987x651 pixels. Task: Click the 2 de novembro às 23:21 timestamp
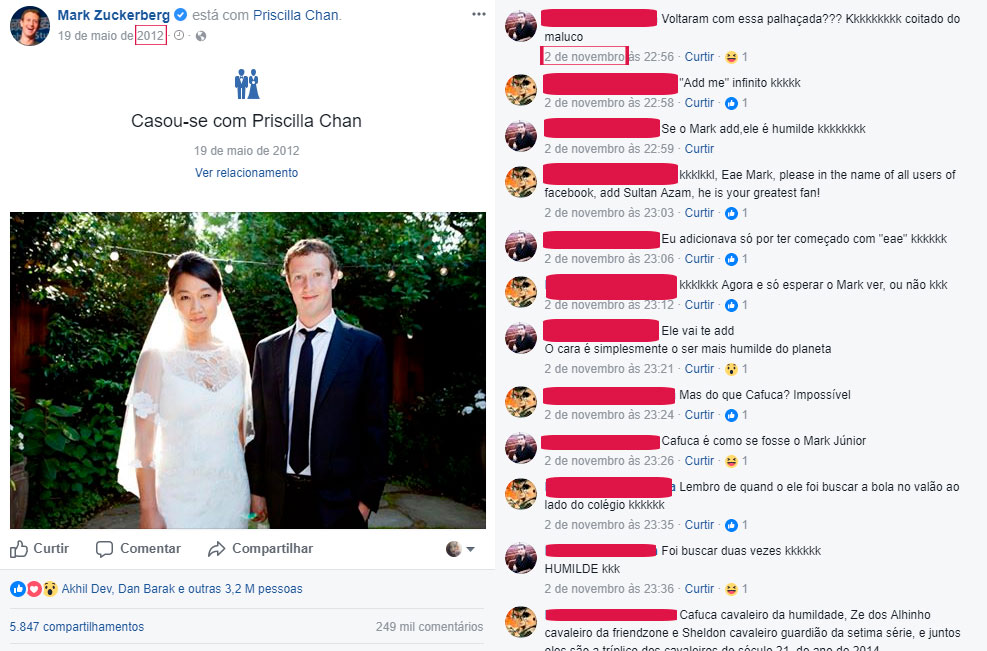(x=609, y=369)
